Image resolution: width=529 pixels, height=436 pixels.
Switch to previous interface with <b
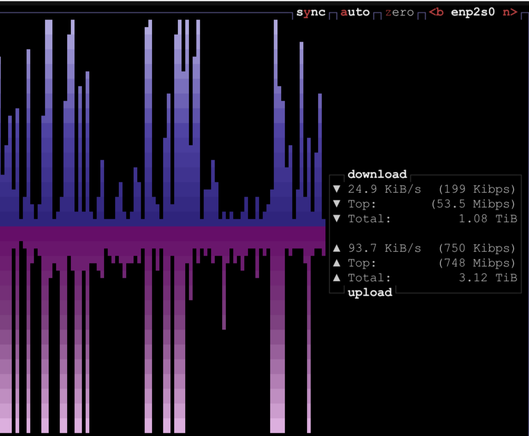point(436,12)
